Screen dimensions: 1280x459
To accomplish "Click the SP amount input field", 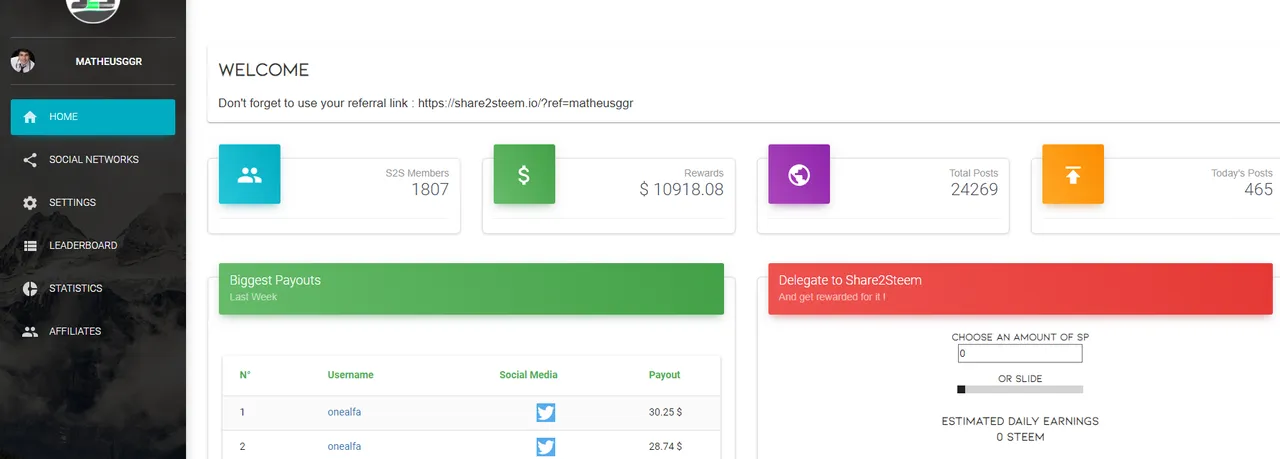I will pos(1020,354).
